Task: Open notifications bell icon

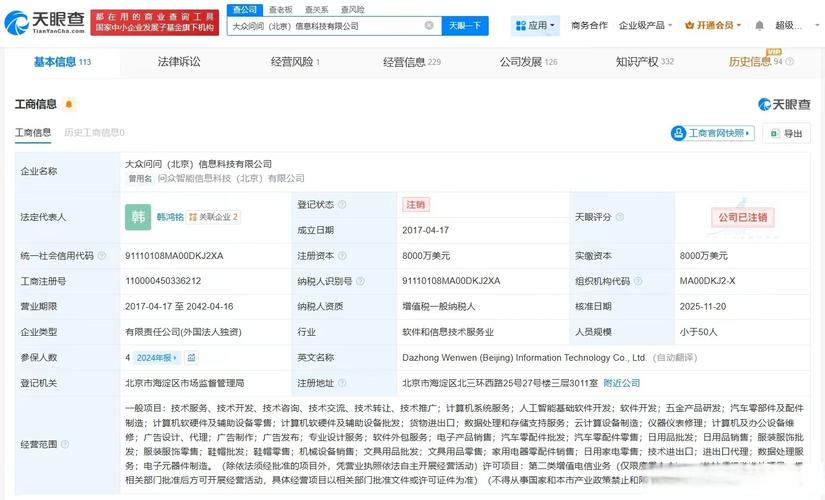Action: point(759,25)
